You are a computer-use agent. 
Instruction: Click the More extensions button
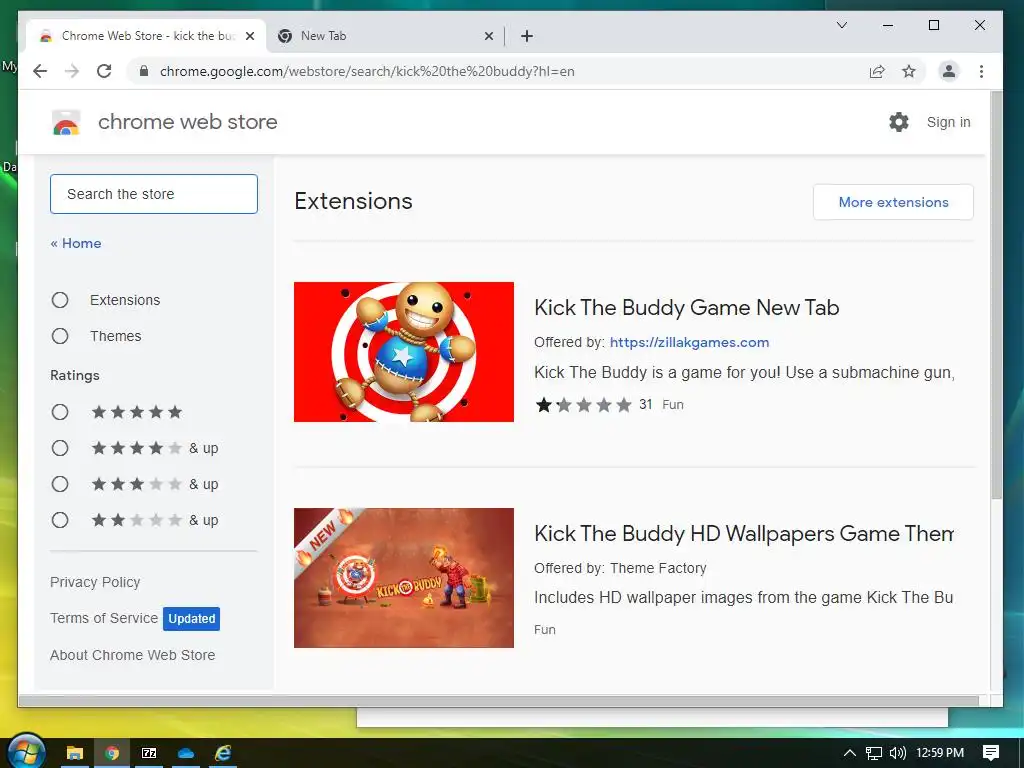(893, 202)
